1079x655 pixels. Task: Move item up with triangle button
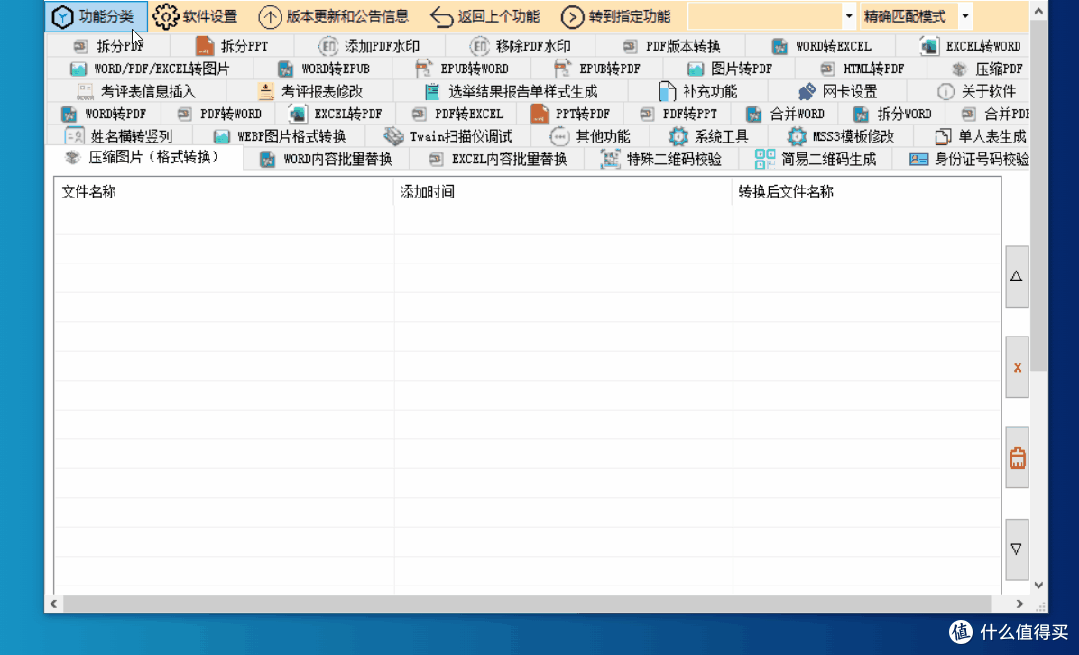pos(1016,277)
